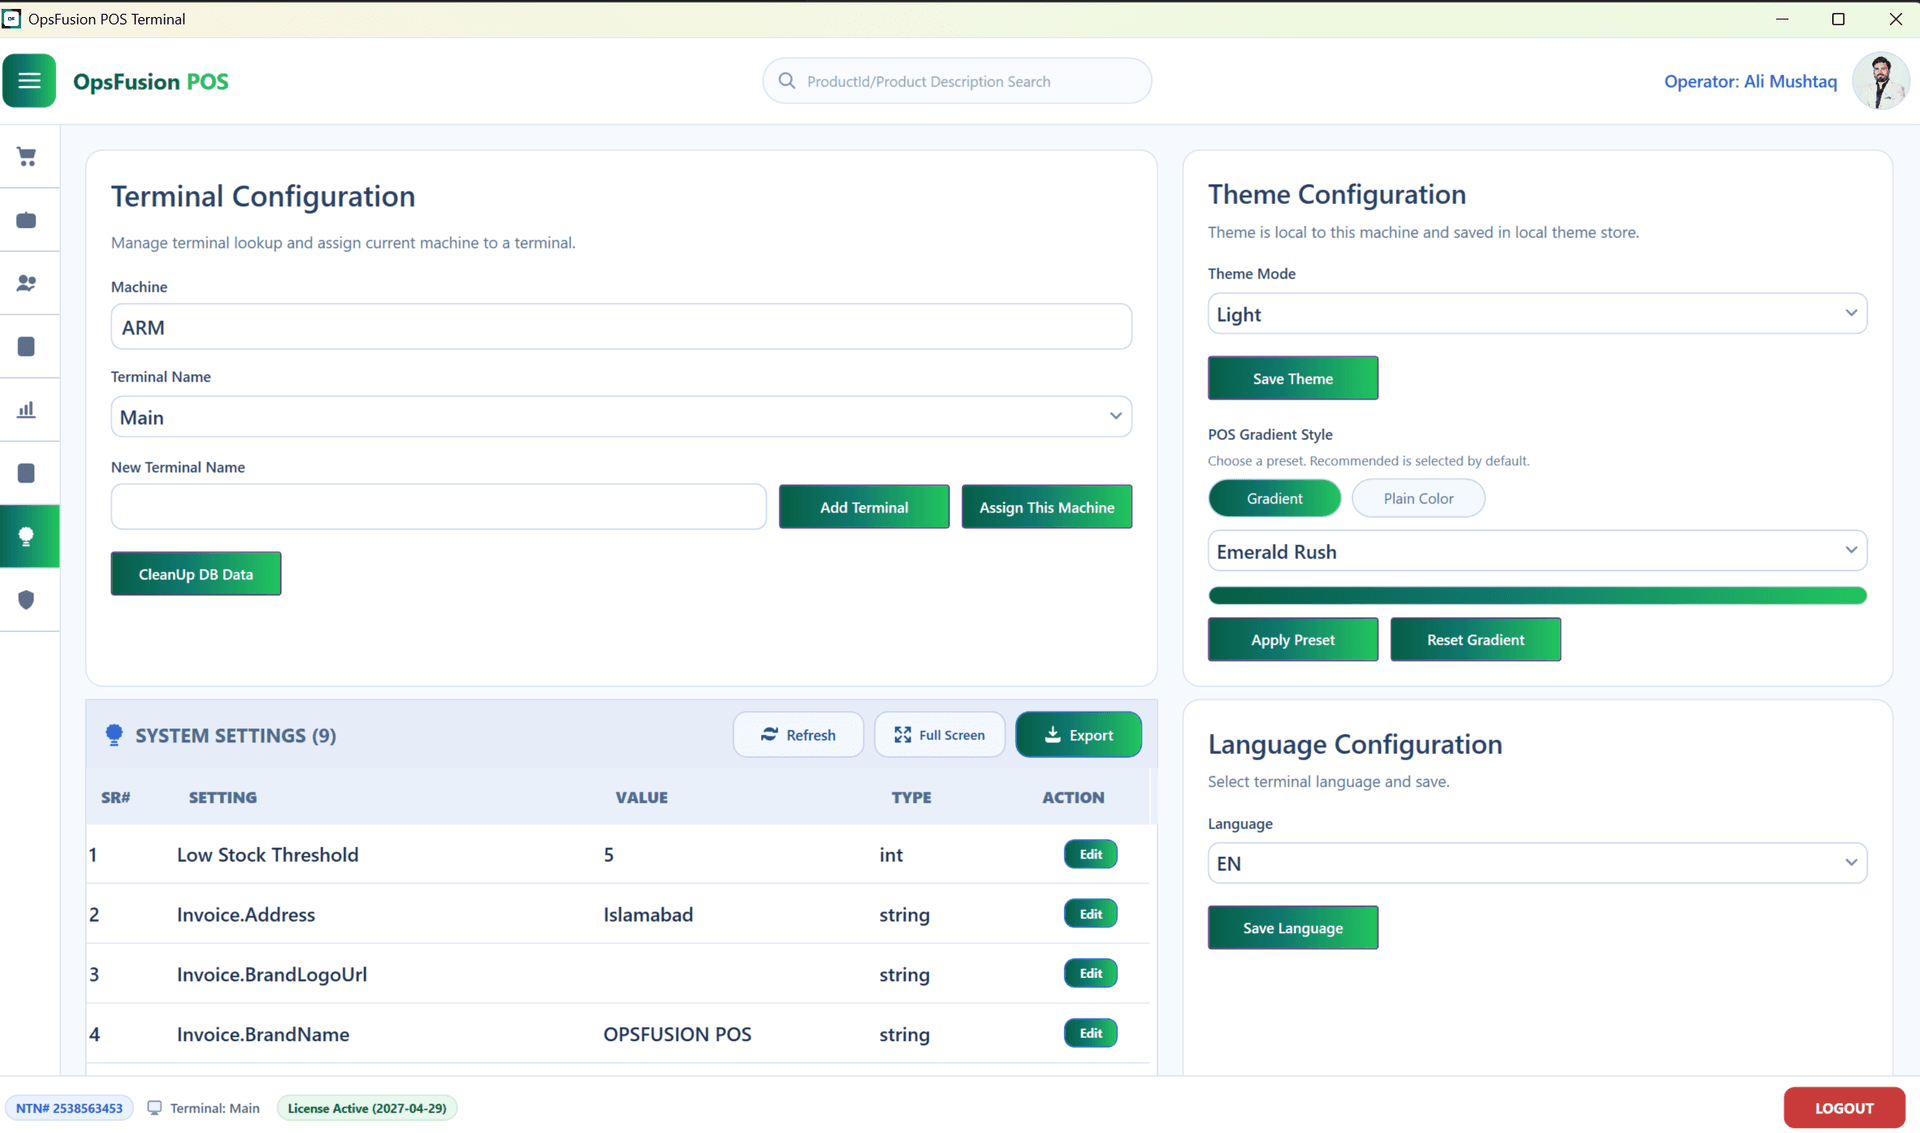The width and height of the screenshot is (1920, 1133).
Task: Open the gradient preset dropdown showing Emerald Rush
Action: tap(1537, 551)
